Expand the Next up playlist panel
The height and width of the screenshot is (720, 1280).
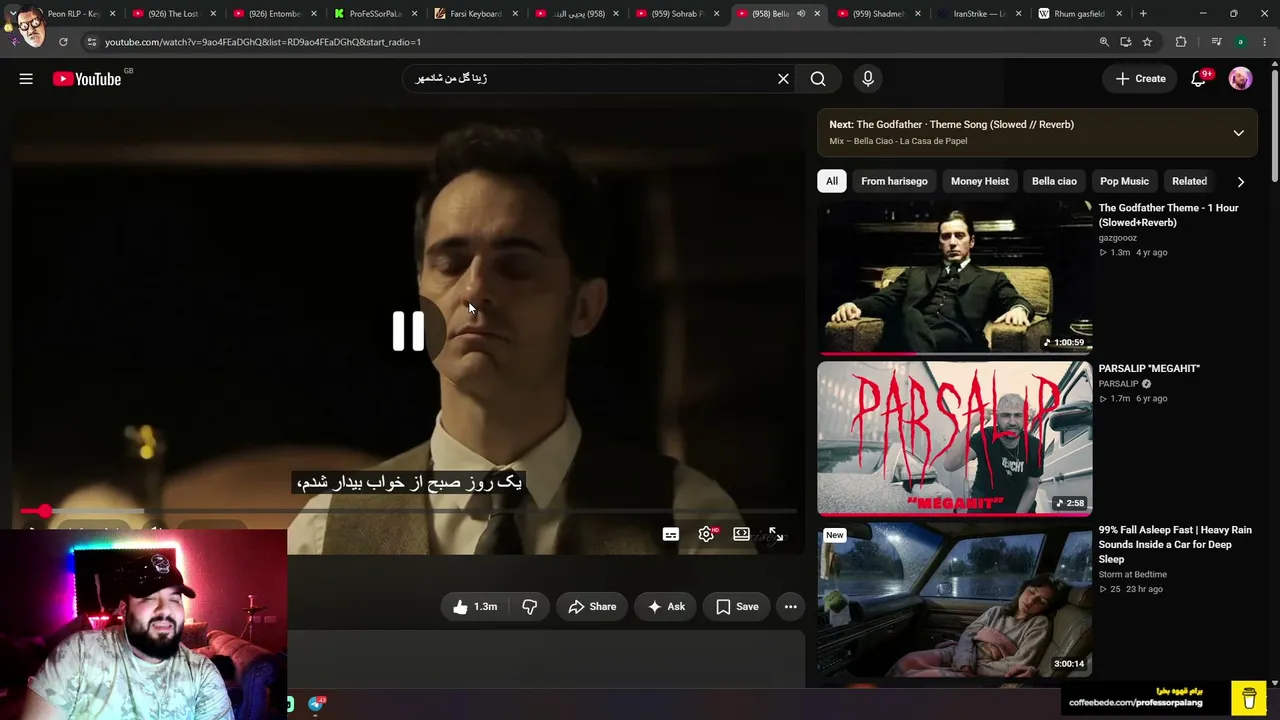tap(1238, 133)
